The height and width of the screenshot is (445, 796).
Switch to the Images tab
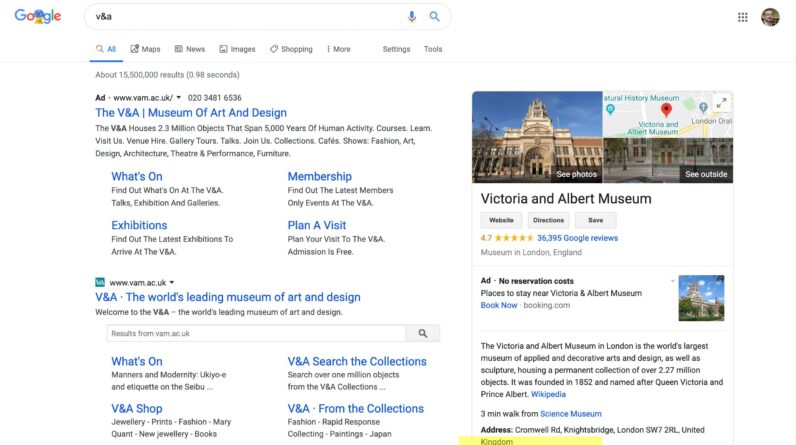[238, 49]
